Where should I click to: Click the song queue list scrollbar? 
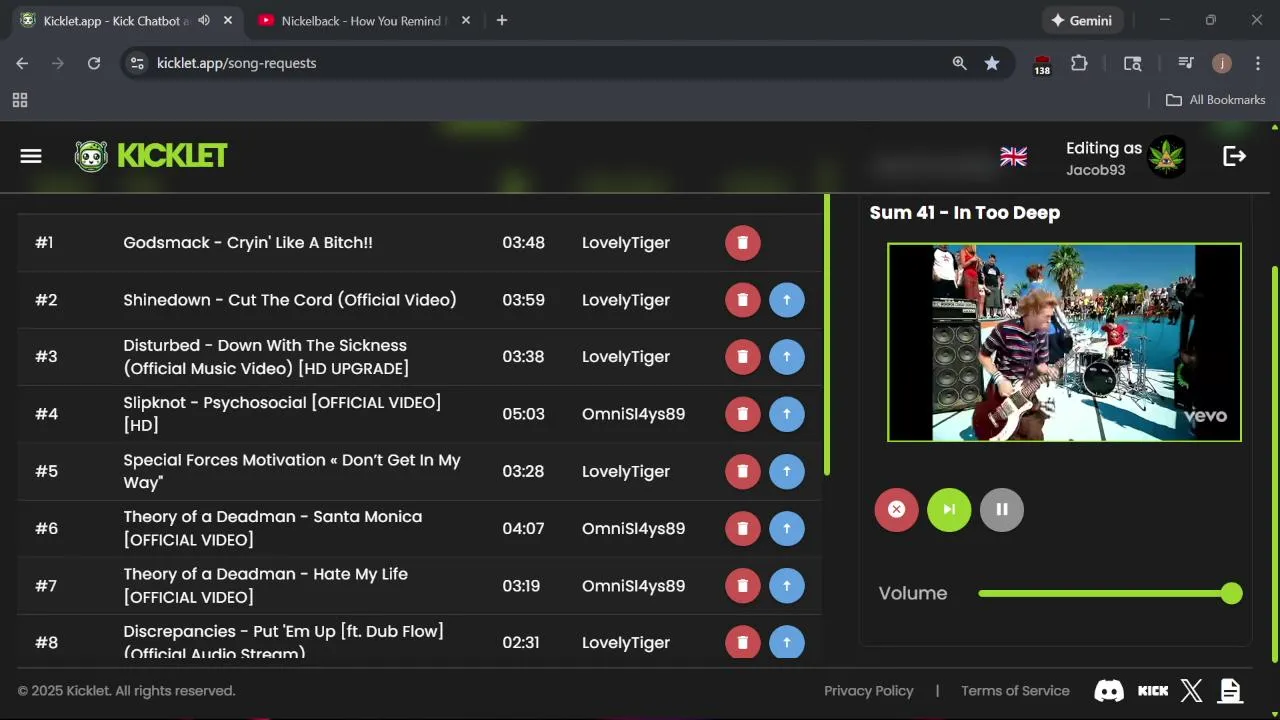(x=827, y=335)
